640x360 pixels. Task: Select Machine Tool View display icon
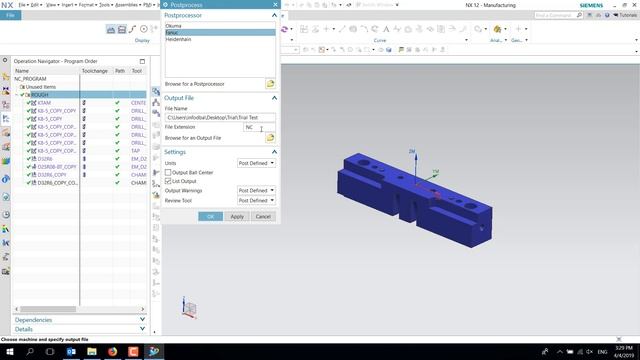(x=122, y=29)
